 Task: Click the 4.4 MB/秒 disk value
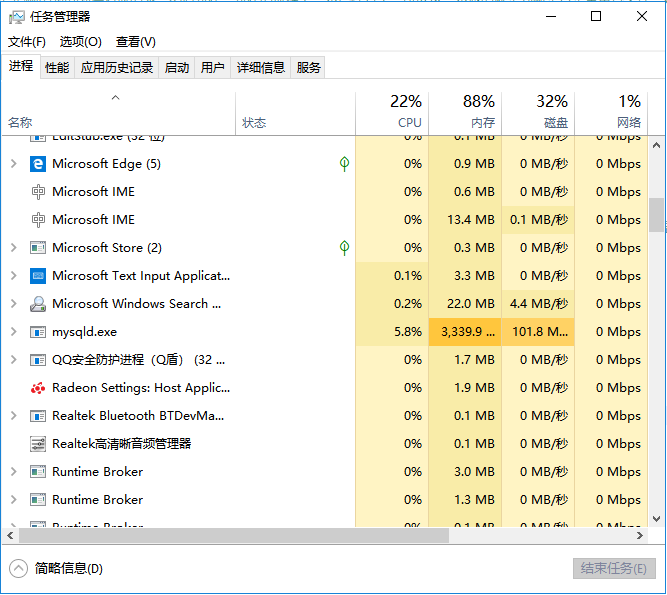tap(539, 304)
